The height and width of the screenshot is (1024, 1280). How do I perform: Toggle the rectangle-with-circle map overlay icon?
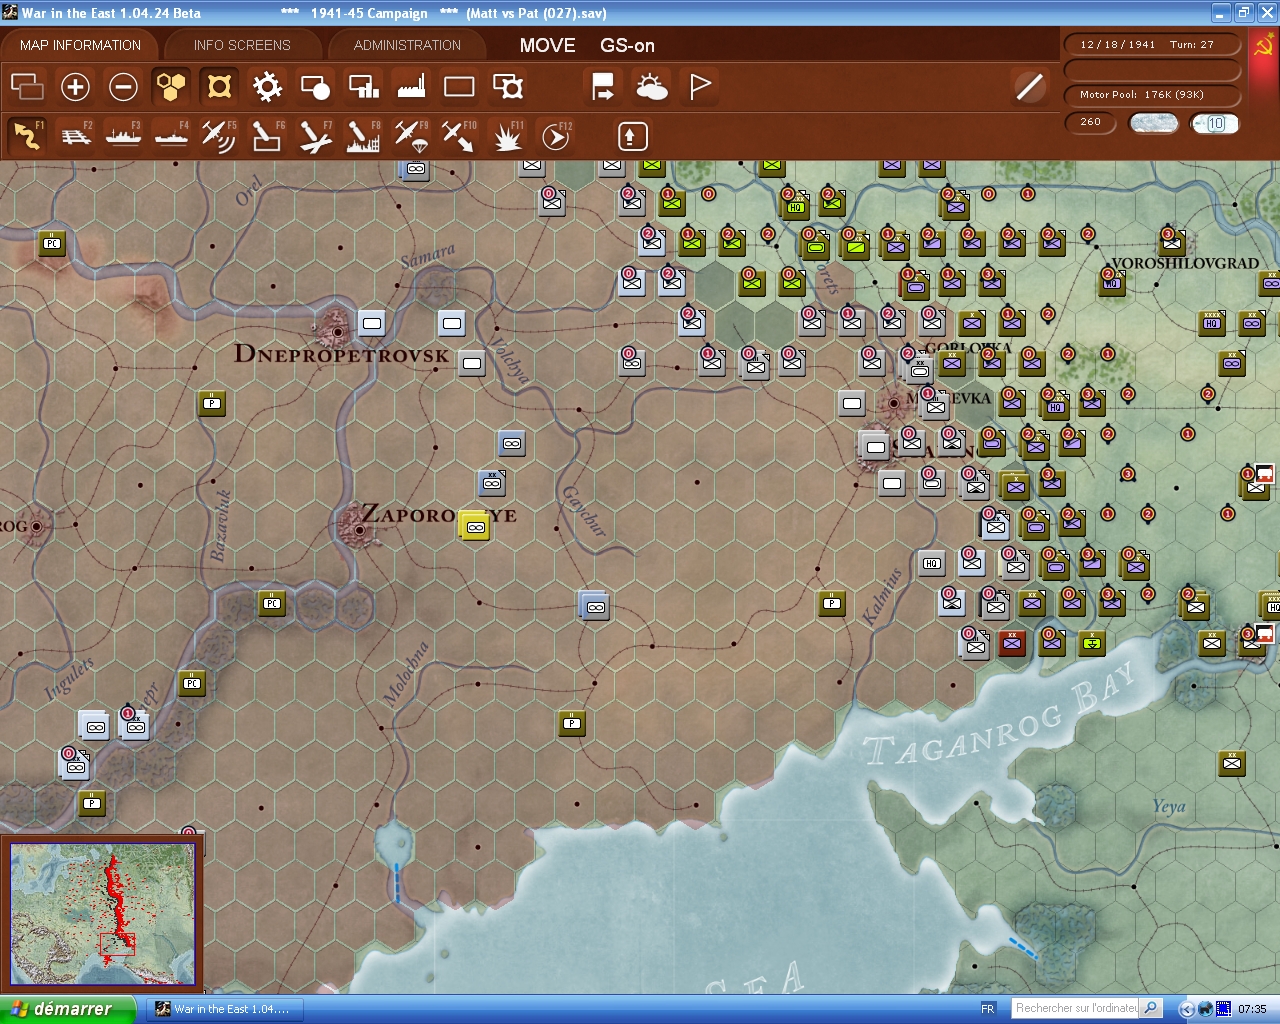click(x=315, y=87)
